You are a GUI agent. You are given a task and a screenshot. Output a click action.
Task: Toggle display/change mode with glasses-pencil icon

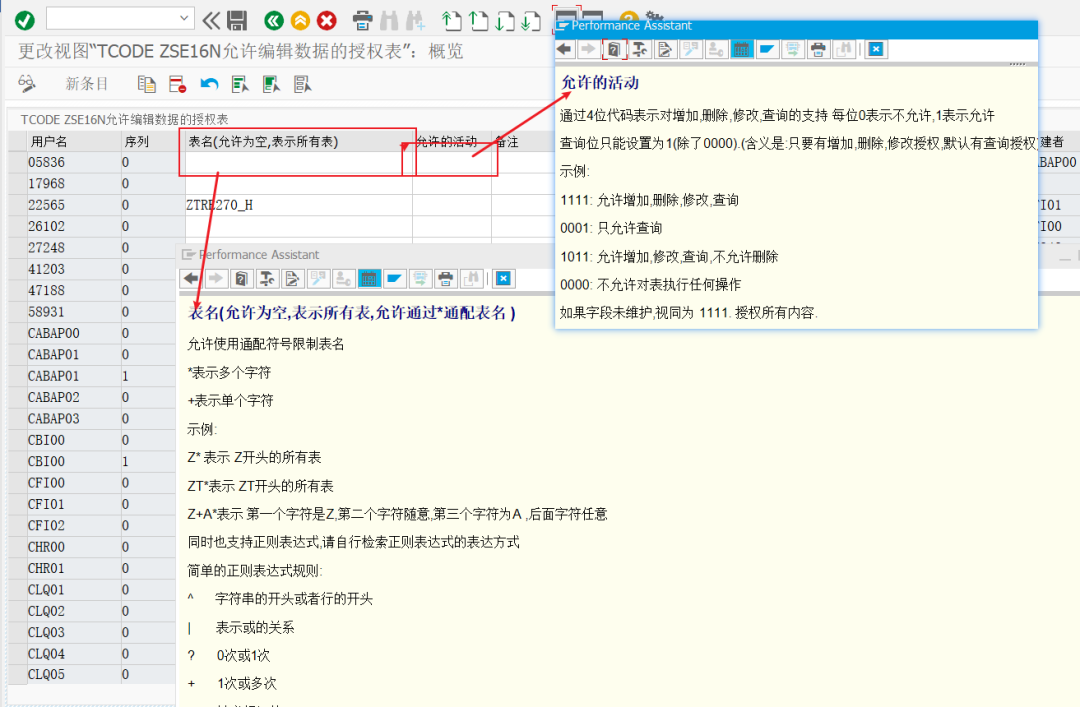[x=27, y=83]
